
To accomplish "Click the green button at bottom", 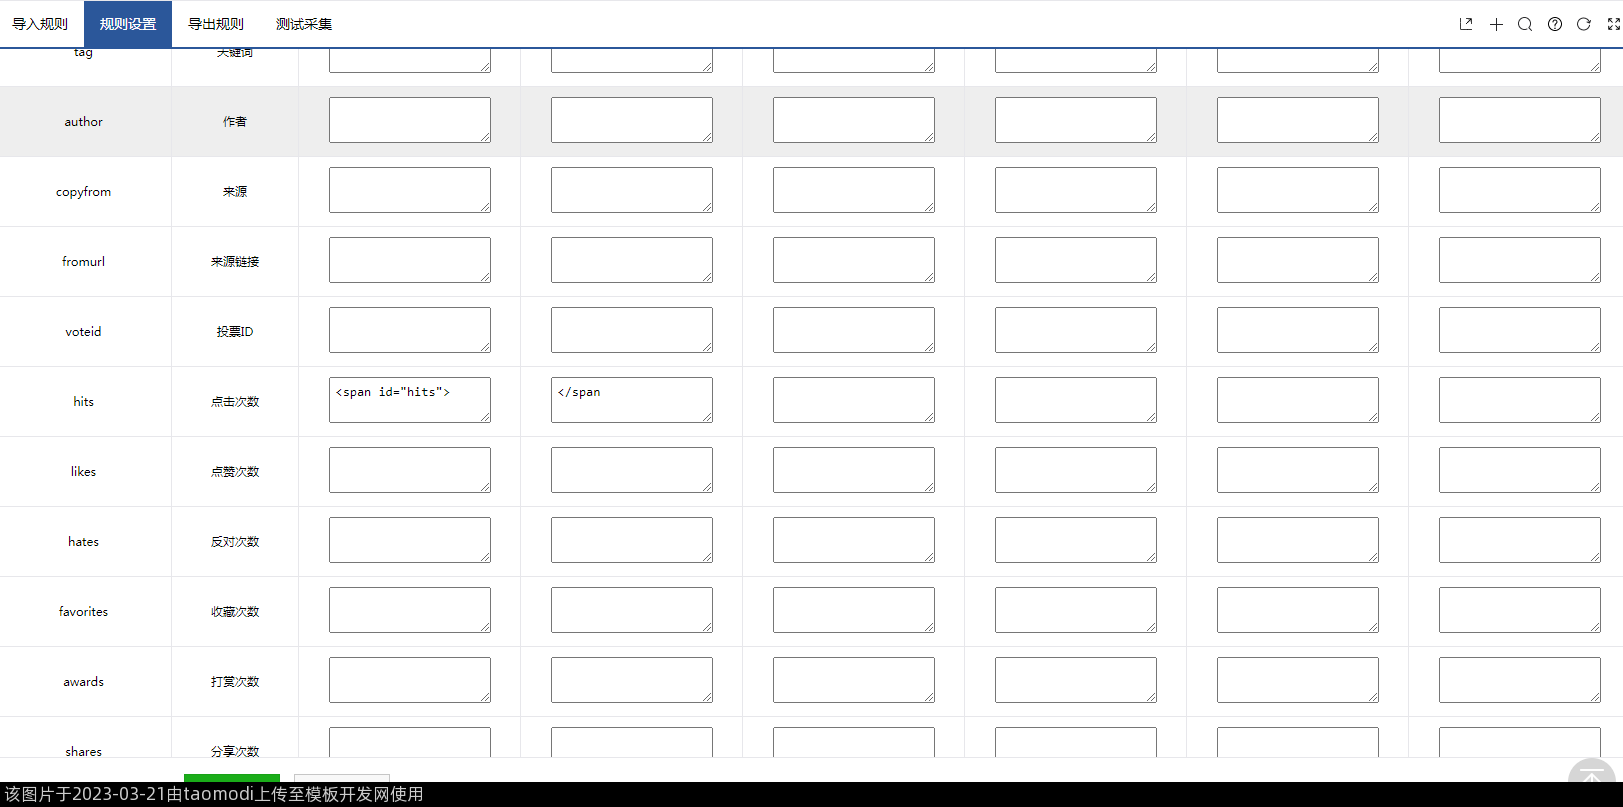I will tap(232, 778).
